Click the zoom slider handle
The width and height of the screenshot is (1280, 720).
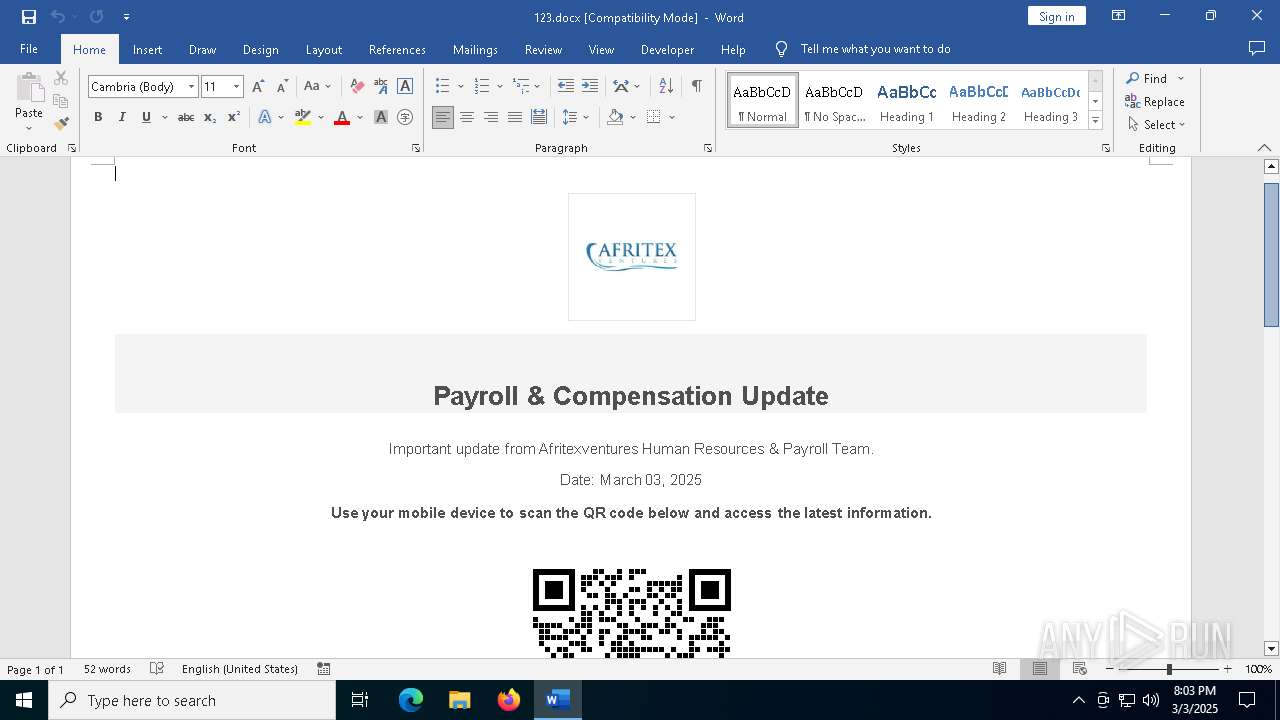1169,669
